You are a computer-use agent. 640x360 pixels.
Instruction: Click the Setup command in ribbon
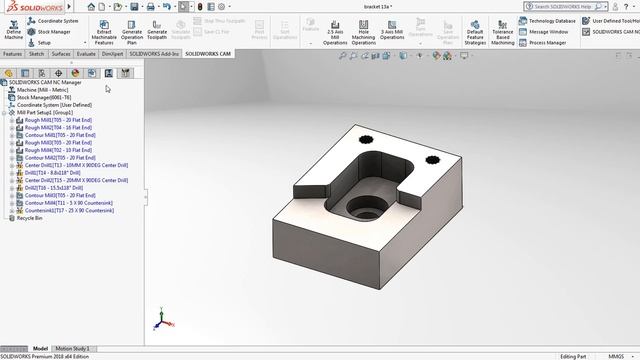[39, 42]
